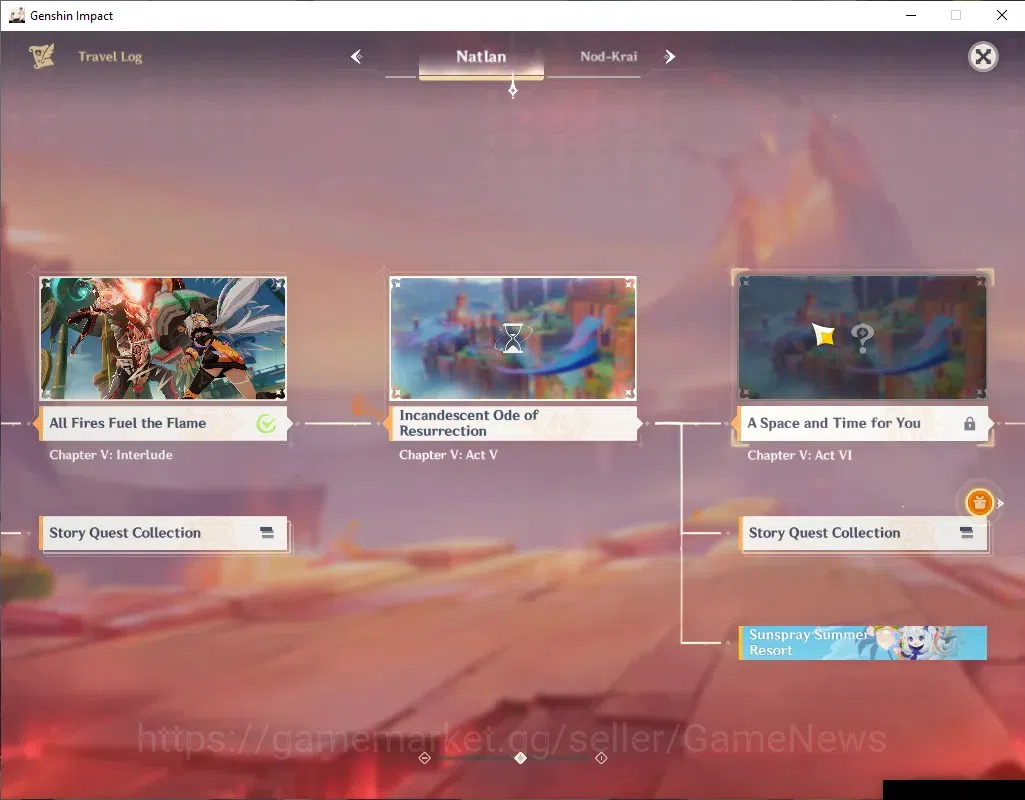This screenshot has width=1025, height=800.
Task: Click the Travel Log label
Action: click(x=110, y=57)
